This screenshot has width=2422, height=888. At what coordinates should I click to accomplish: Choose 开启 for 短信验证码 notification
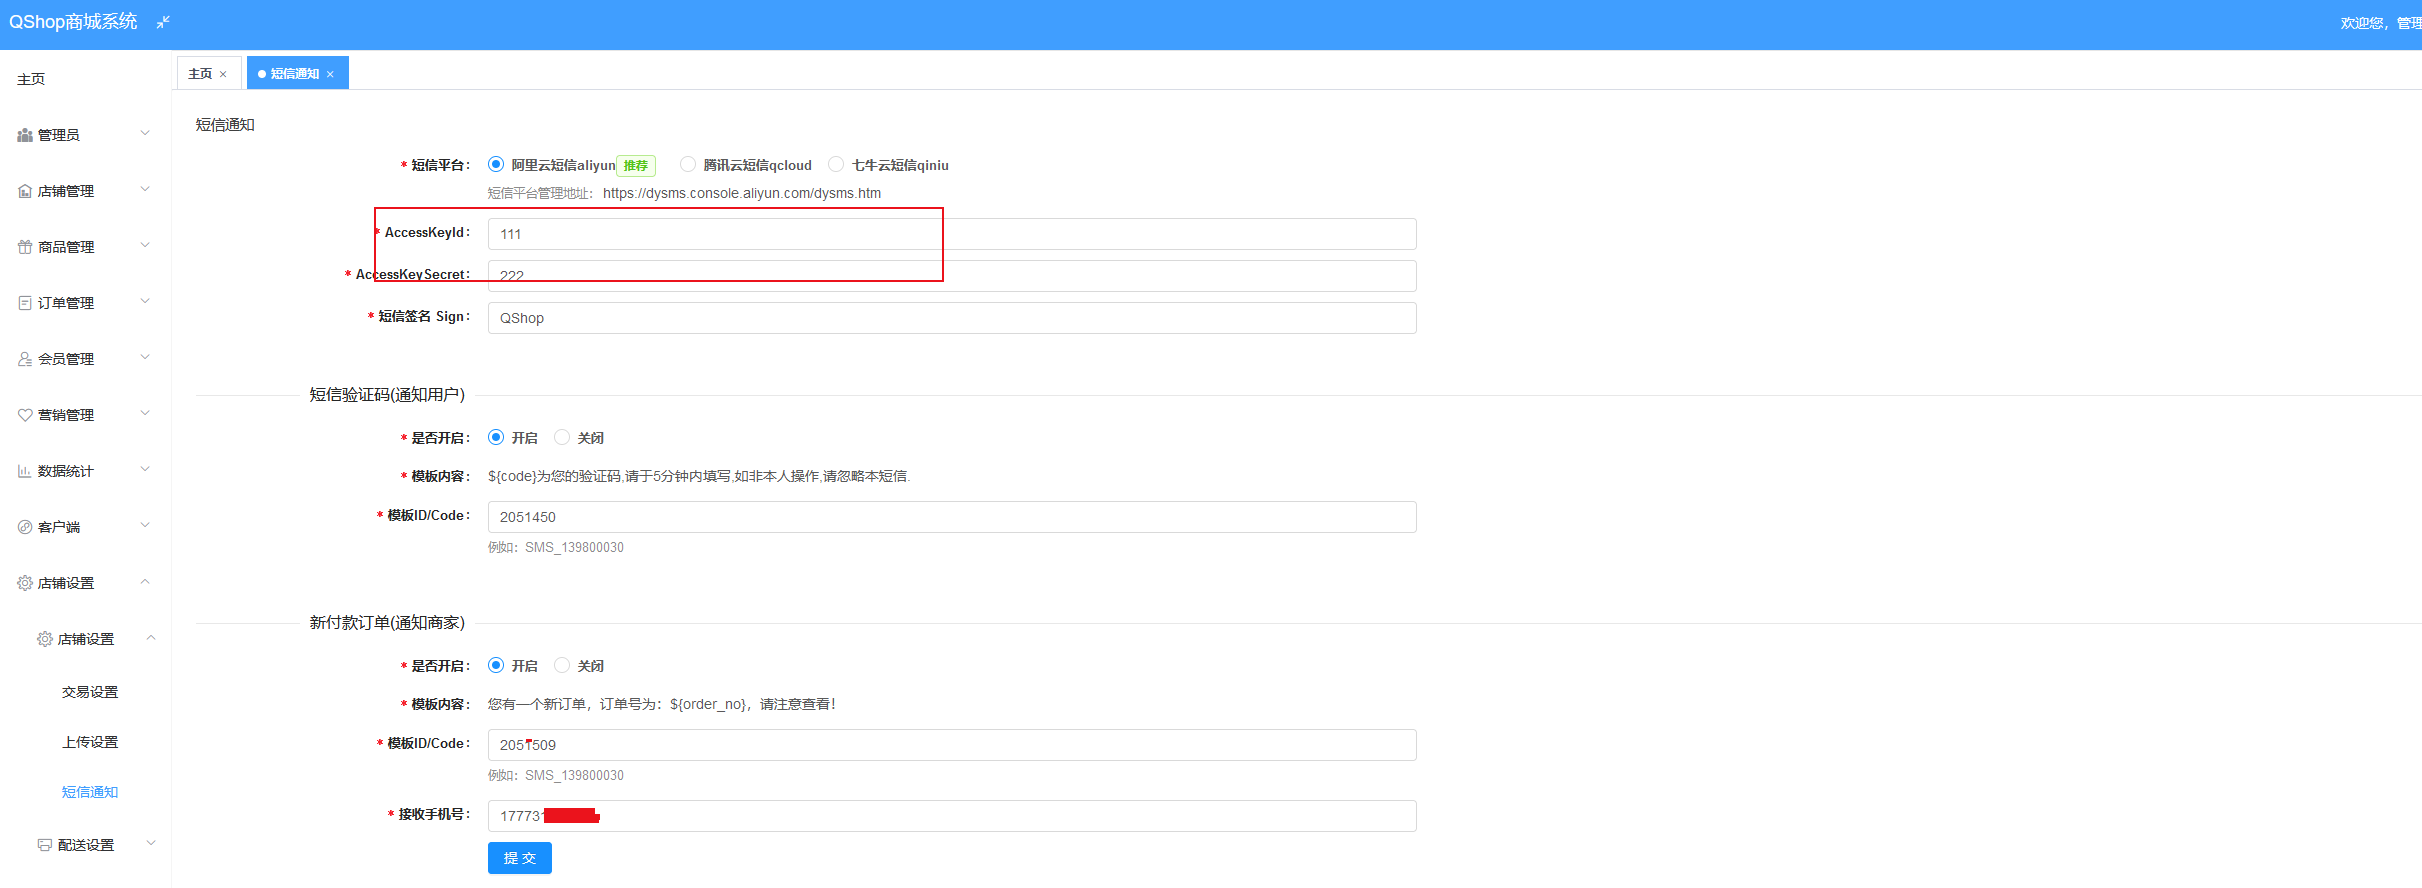[496, 437]
